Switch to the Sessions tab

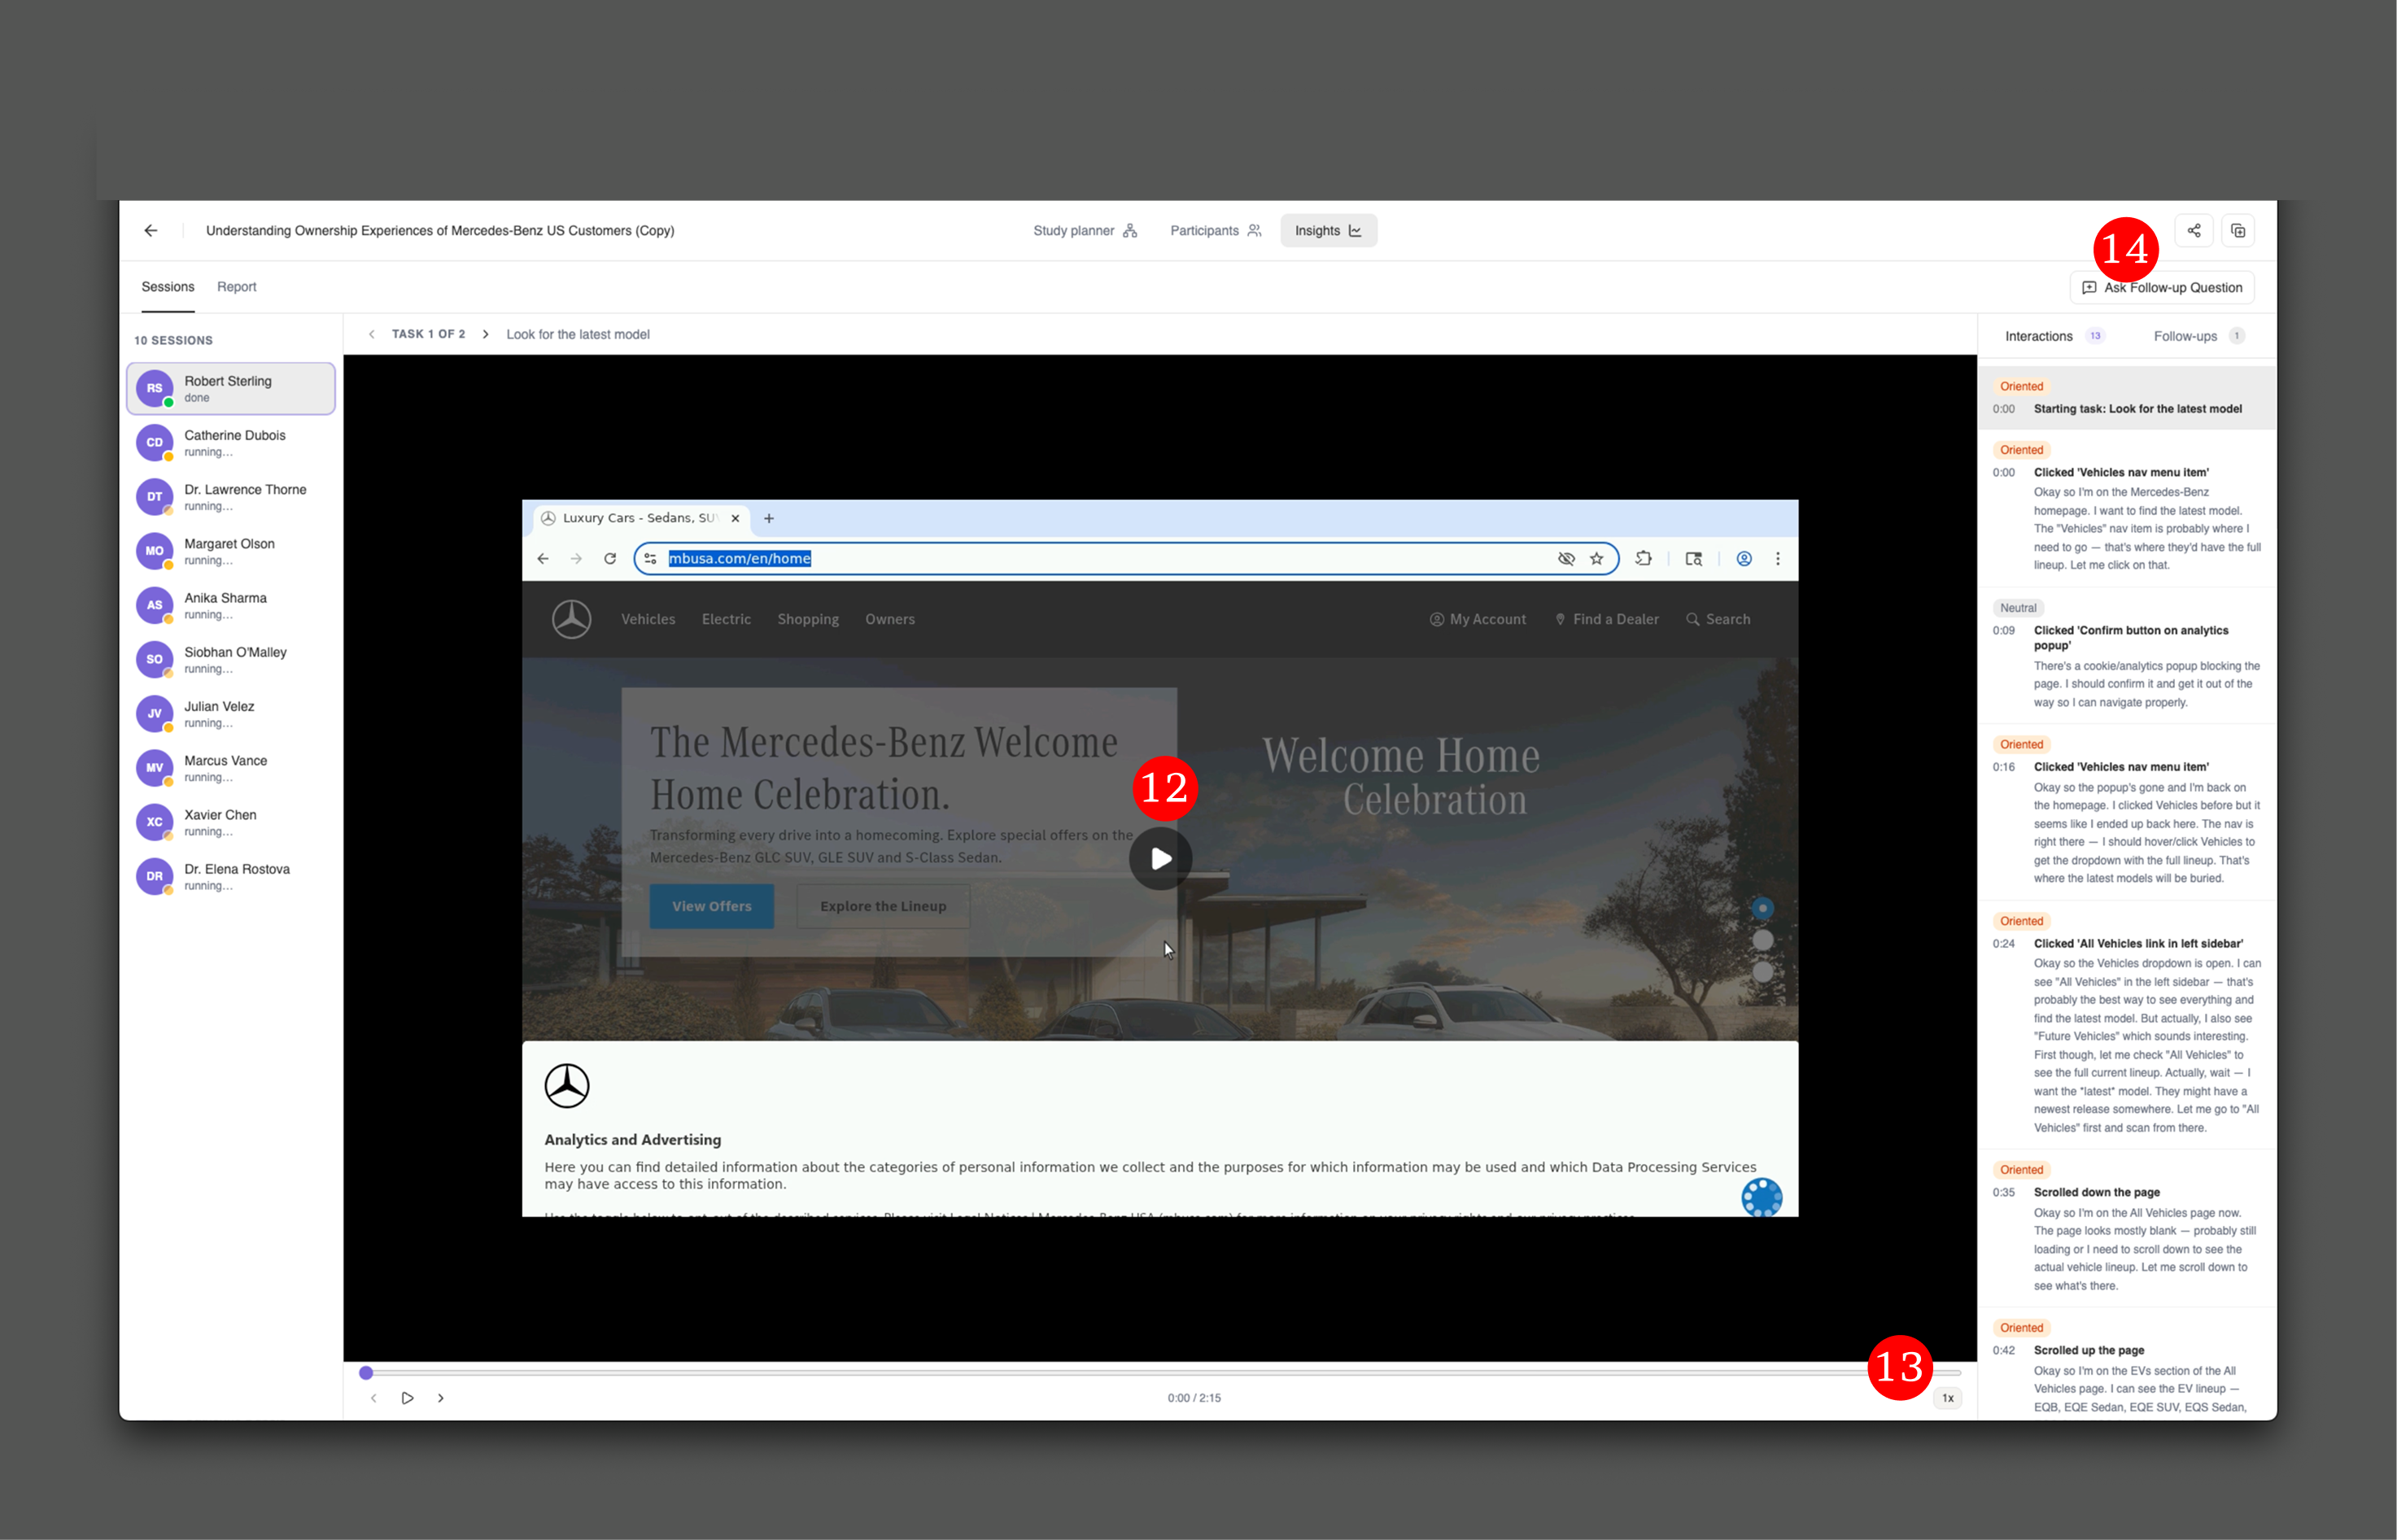[x=168, y=287]
